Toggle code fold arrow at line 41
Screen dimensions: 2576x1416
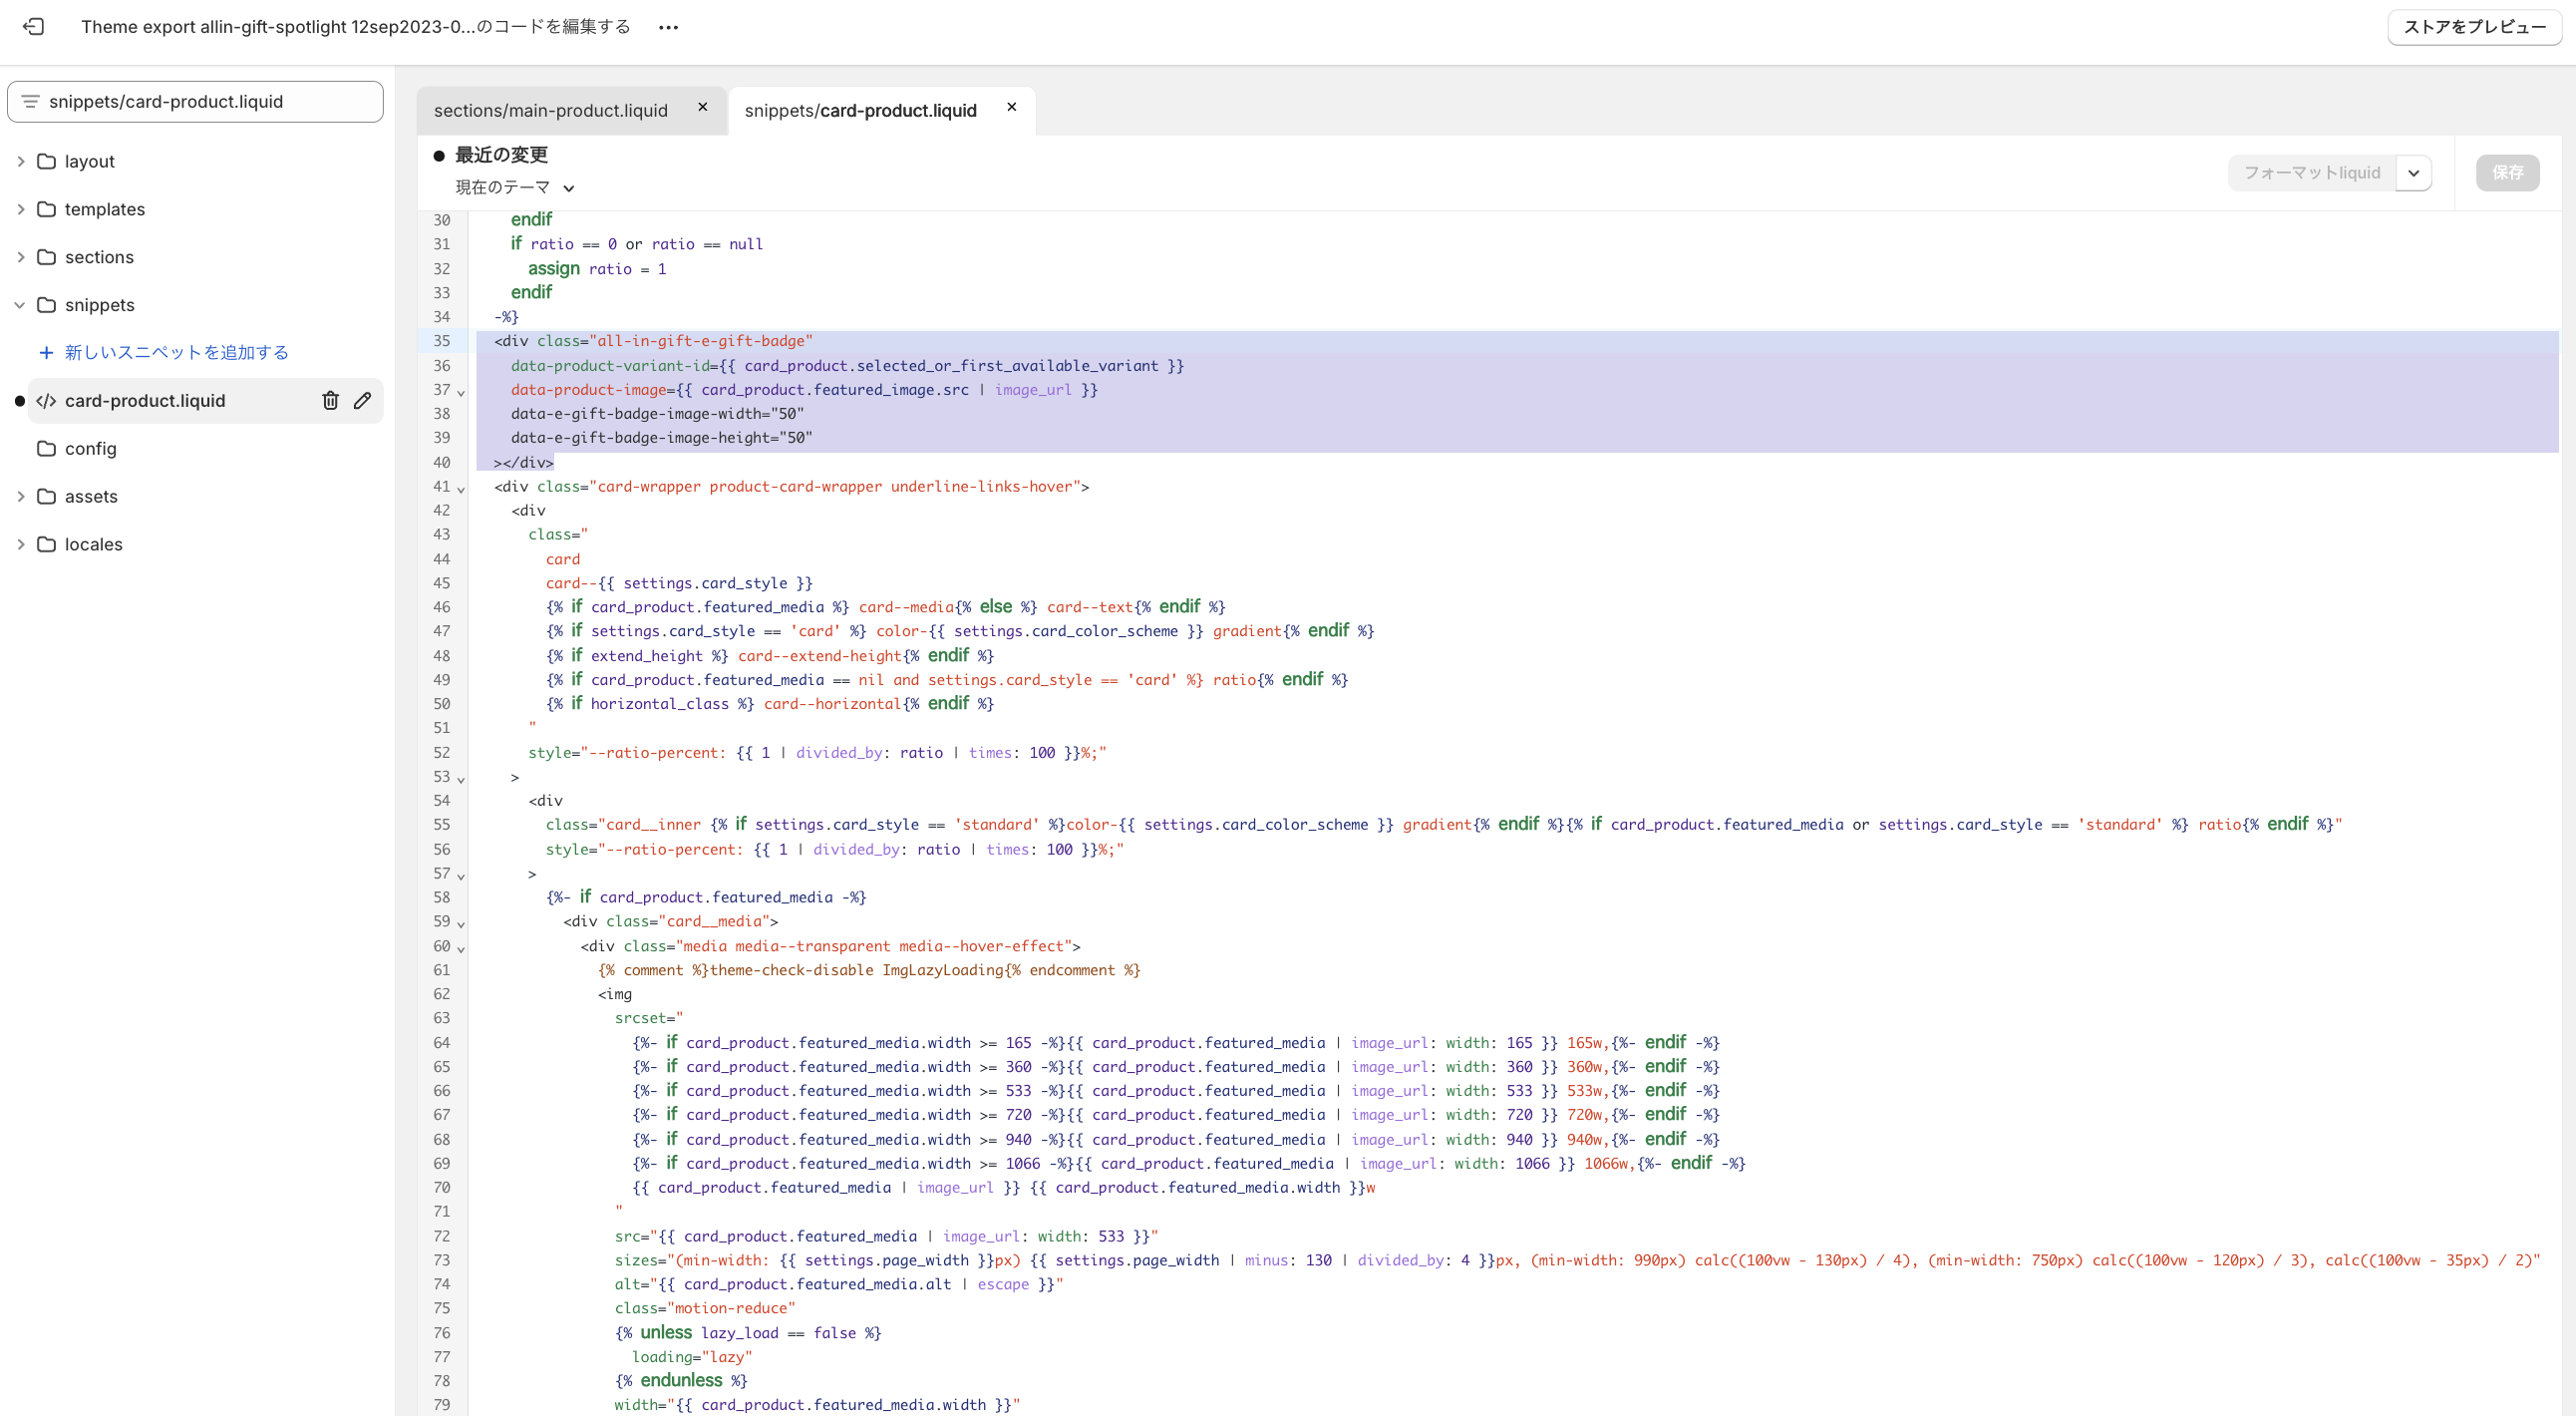[461, 489]
